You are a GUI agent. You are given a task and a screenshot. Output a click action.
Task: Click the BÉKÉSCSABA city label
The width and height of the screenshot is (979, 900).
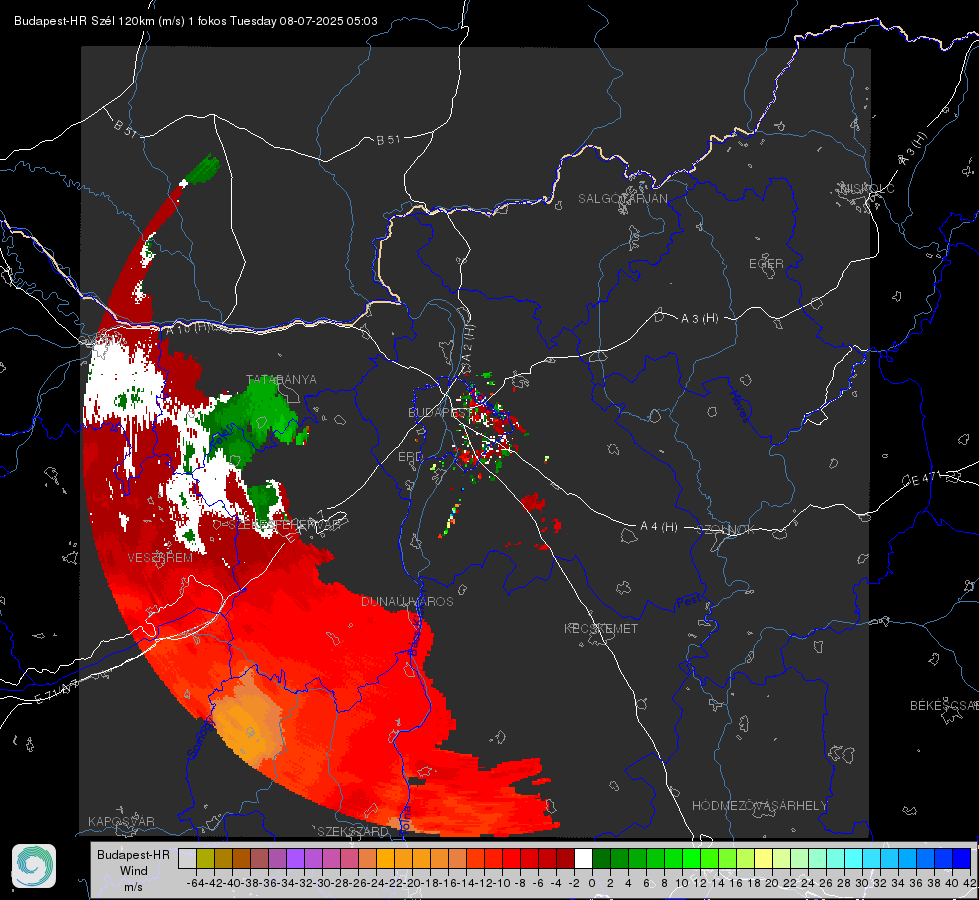[x=944, y=705]
